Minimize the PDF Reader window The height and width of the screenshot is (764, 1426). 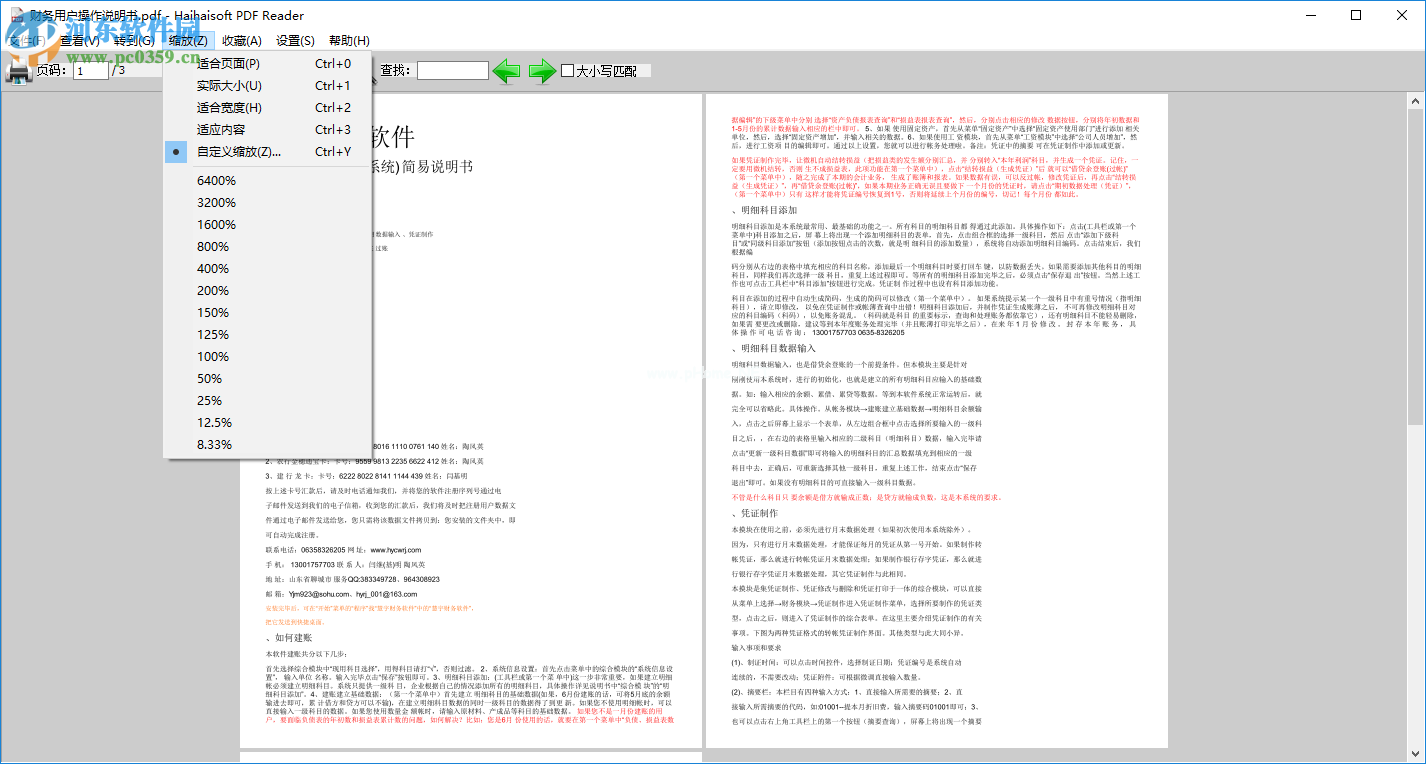pyautogui.click(x=1311, y=15)
